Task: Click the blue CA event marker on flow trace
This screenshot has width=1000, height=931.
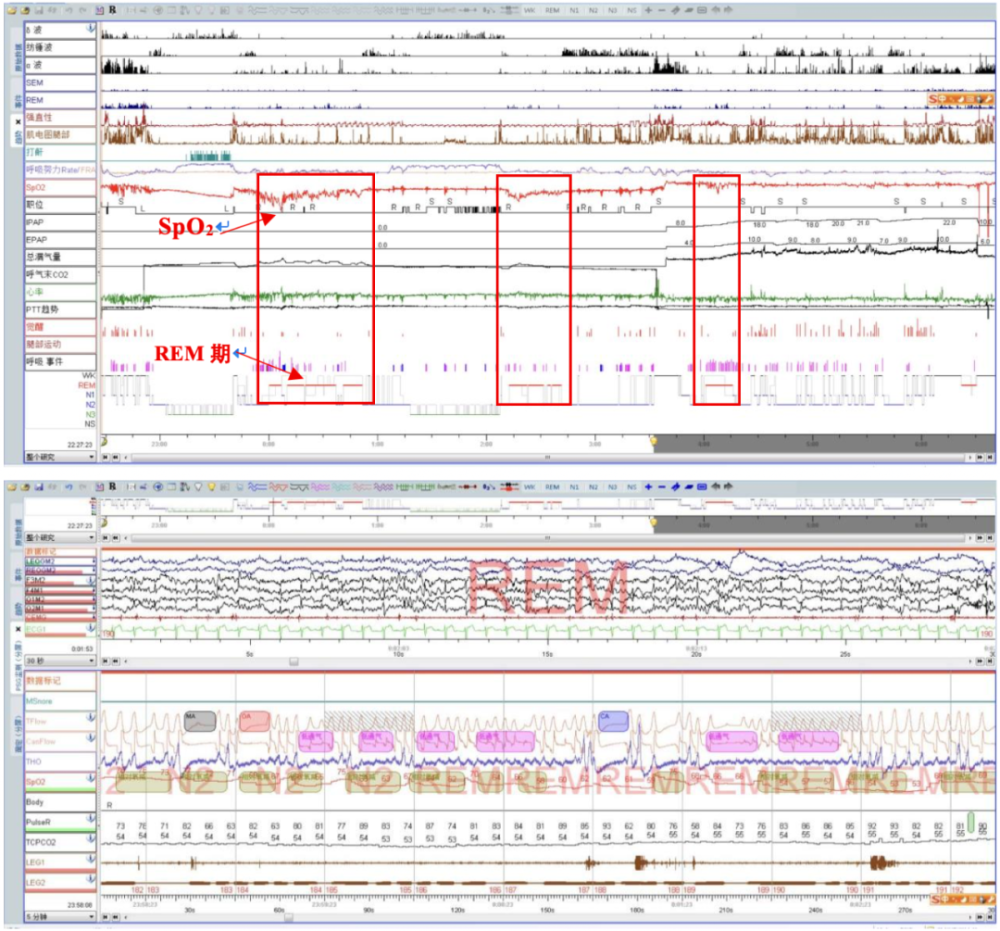Action: coord(612,719)
